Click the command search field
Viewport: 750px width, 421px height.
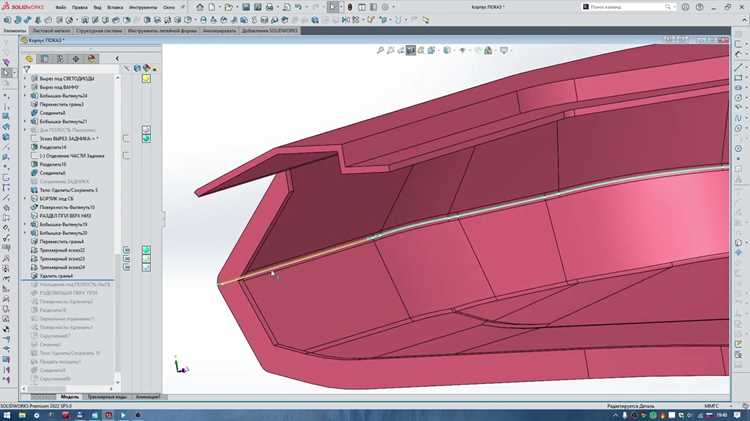tap(628, 7)
